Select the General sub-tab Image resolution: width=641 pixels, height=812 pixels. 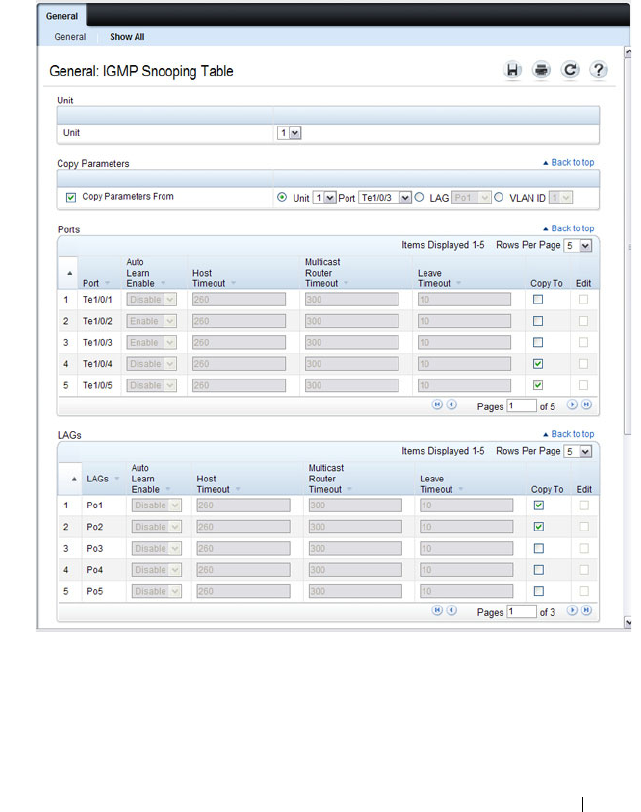coord(70,37)
